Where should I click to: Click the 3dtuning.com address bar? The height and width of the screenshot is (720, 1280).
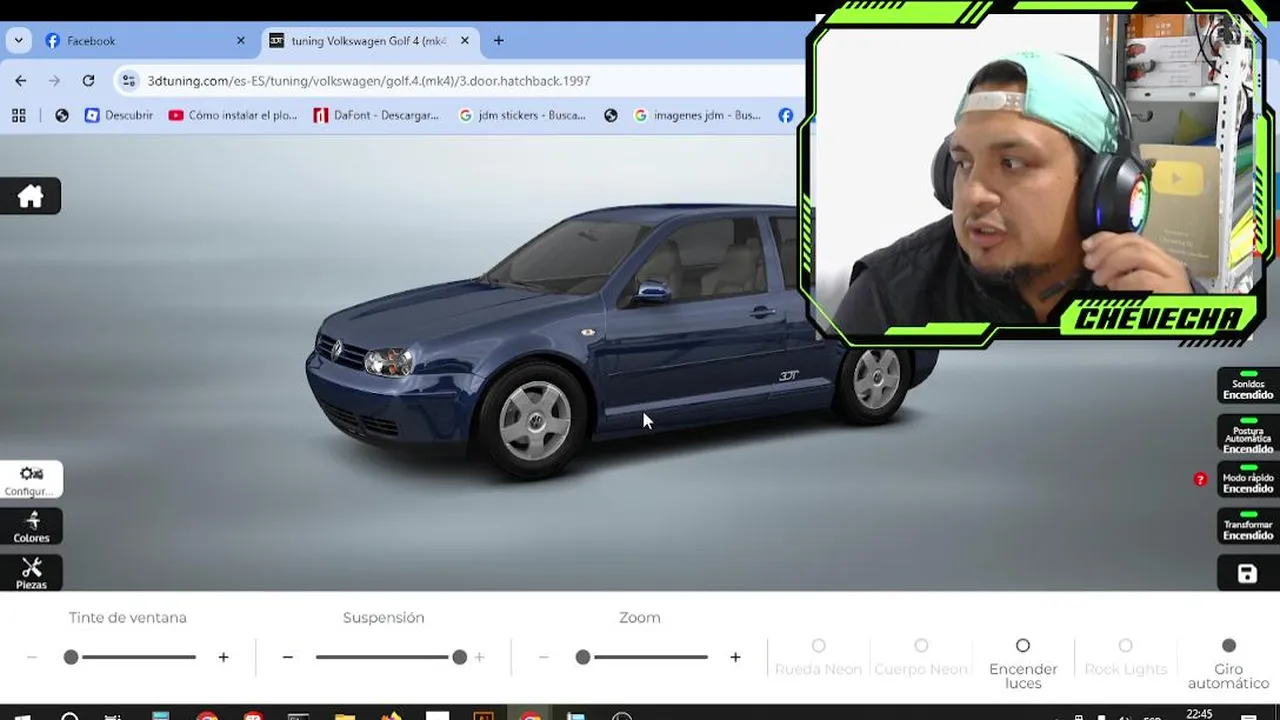[x=460, y=80]
